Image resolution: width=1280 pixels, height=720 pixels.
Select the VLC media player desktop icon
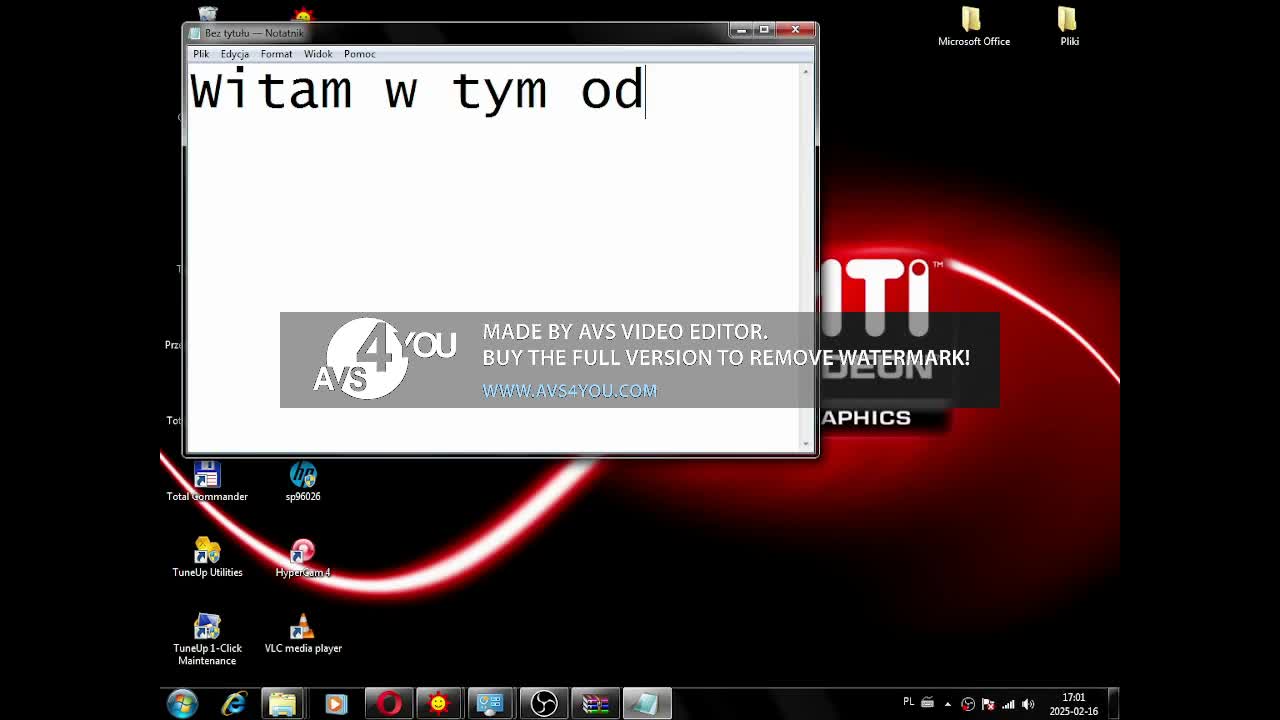pos(303,634)
